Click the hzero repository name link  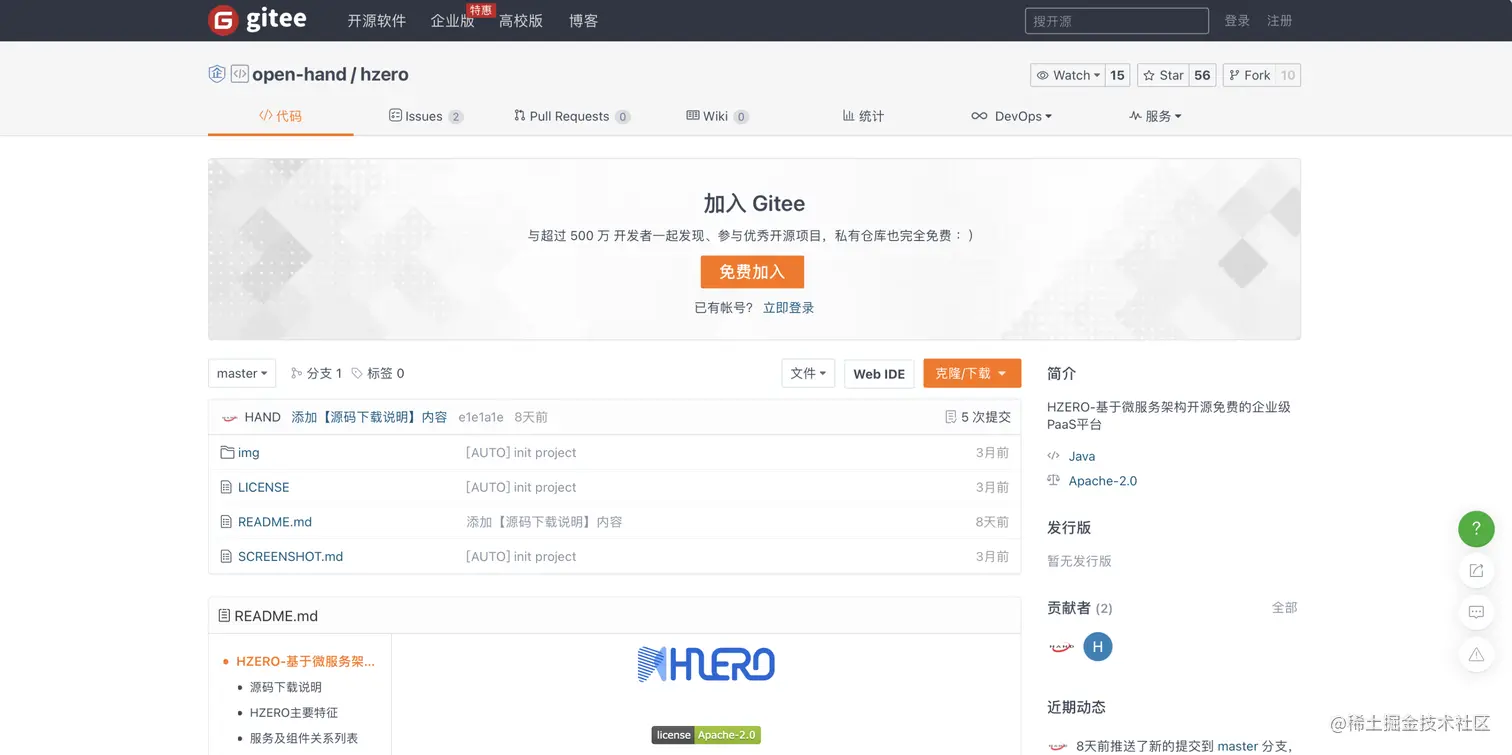pyautogui.click(x=384, y=74)
